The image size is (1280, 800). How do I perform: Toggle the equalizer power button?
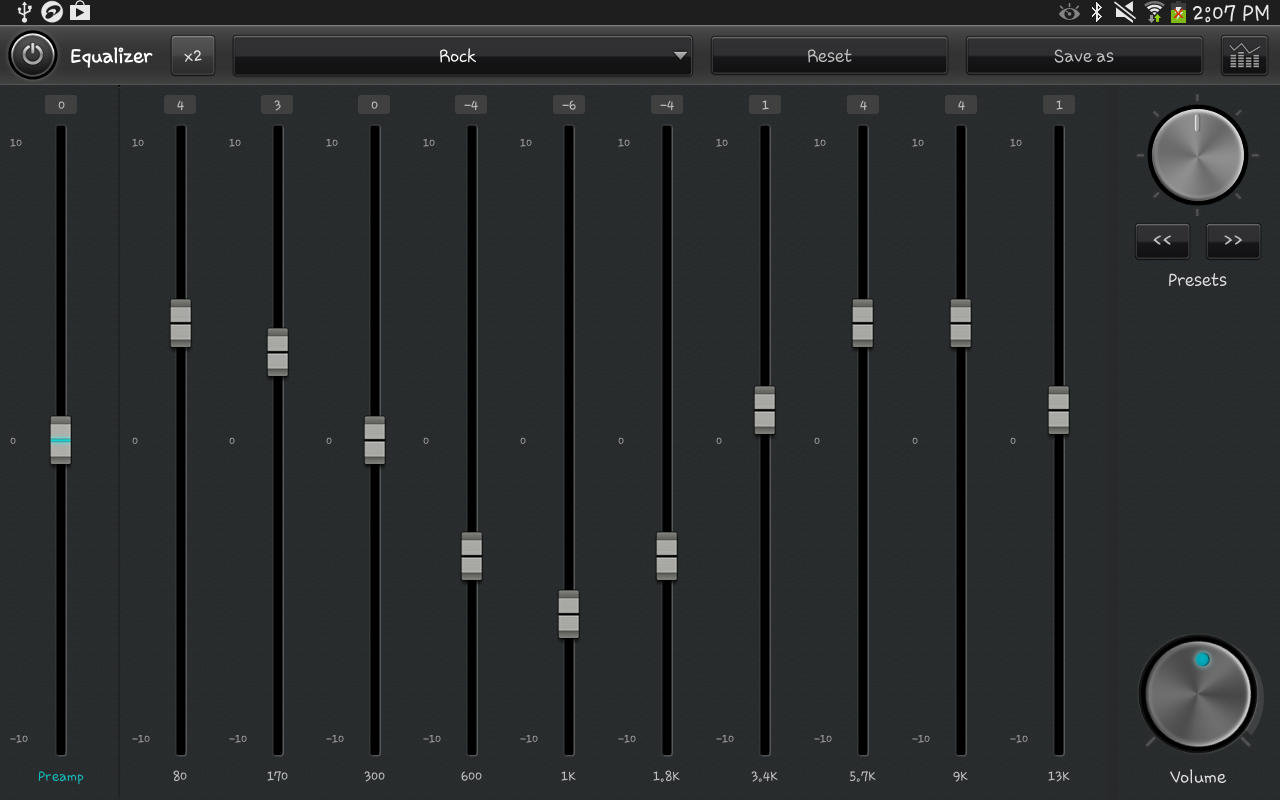[x=33, y=55]
